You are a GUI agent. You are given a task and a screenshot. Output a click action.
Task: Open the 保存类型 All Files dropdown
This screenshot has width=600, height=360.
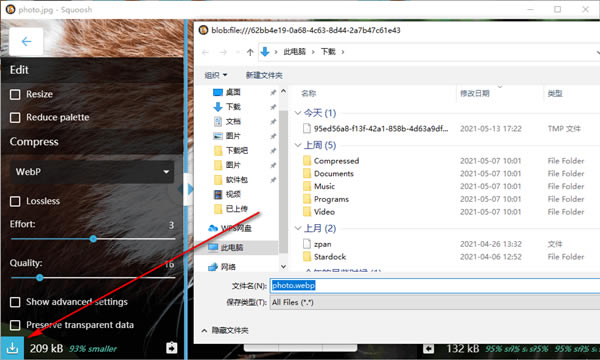click(x=435, y=302)
